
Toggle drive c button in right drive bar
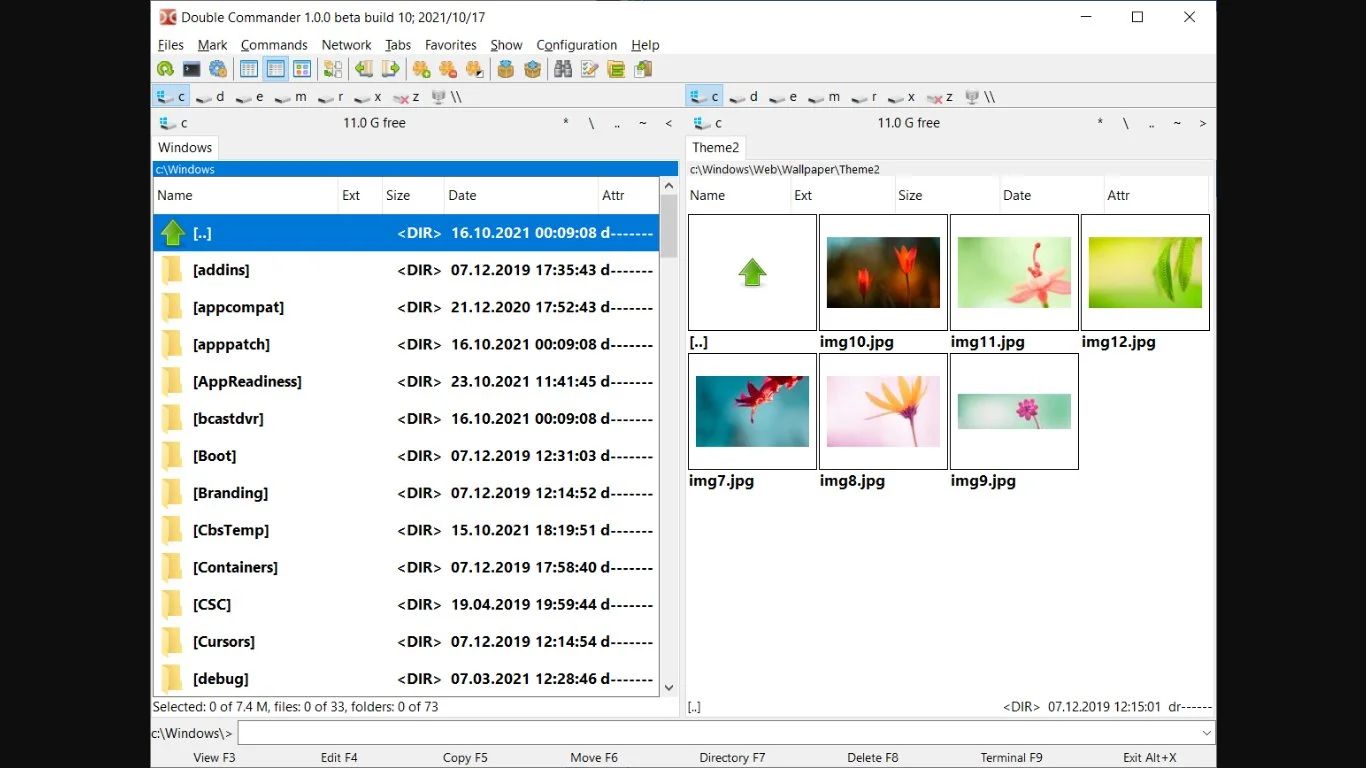(x=704, y=97)
